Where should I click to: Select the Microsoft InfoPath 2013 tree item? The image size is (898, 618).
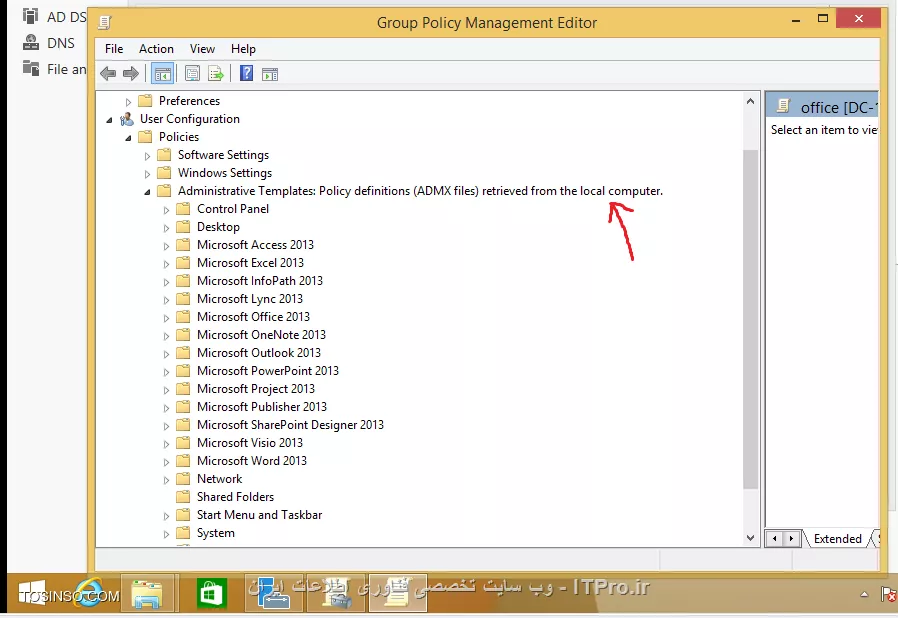[x=259, y=281]
